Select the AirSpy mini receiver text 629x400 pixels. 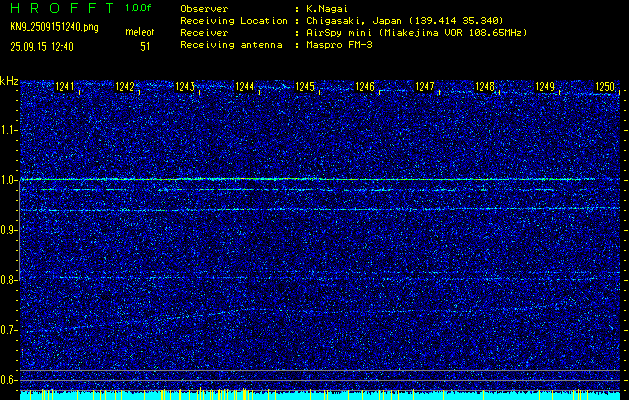pos(416,33)
